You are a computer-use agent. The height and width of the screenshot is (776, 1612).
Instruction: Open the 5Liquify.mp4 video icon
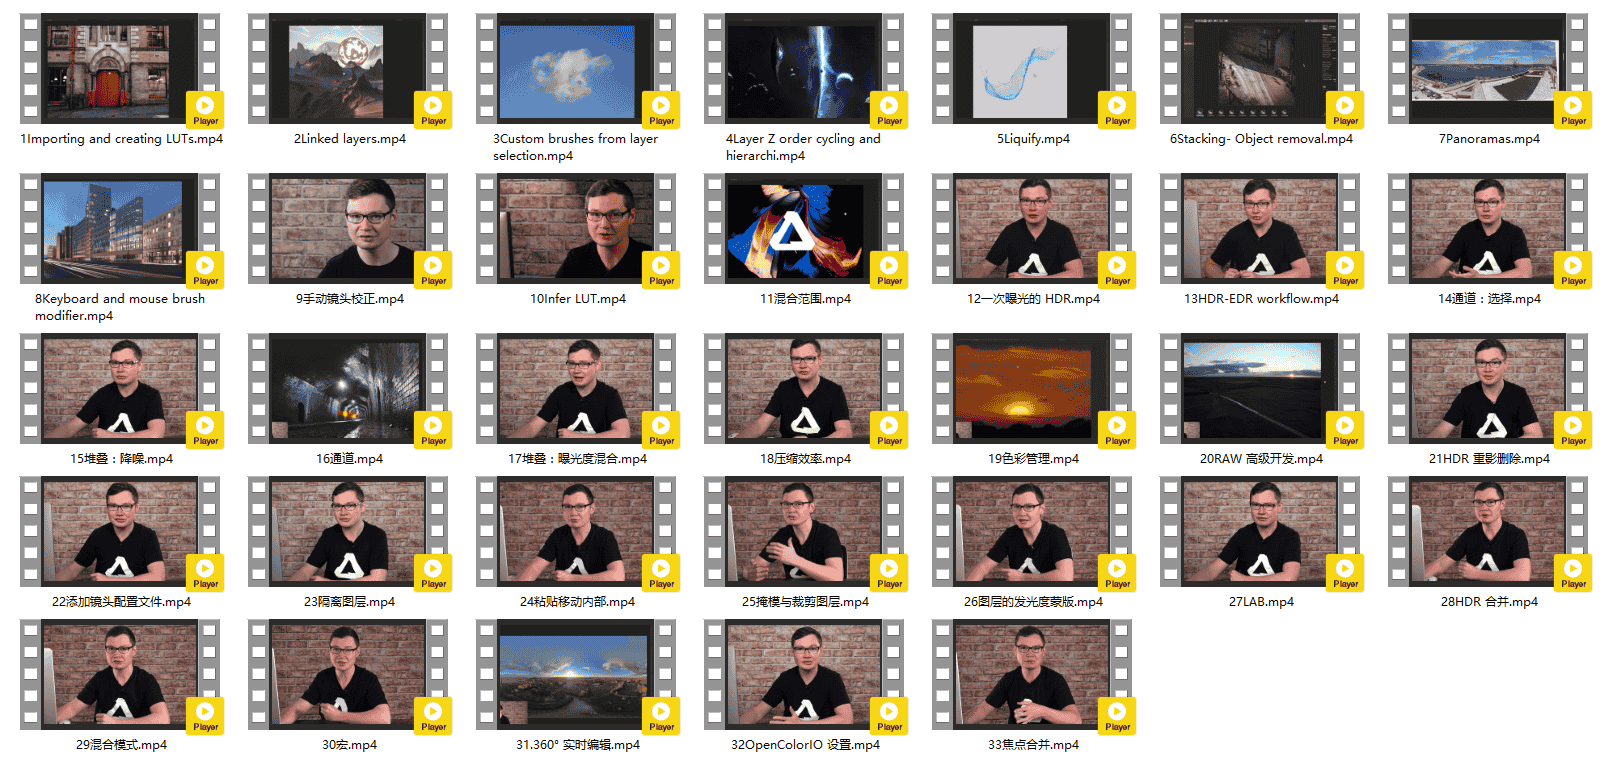[x=1032, y=69]
